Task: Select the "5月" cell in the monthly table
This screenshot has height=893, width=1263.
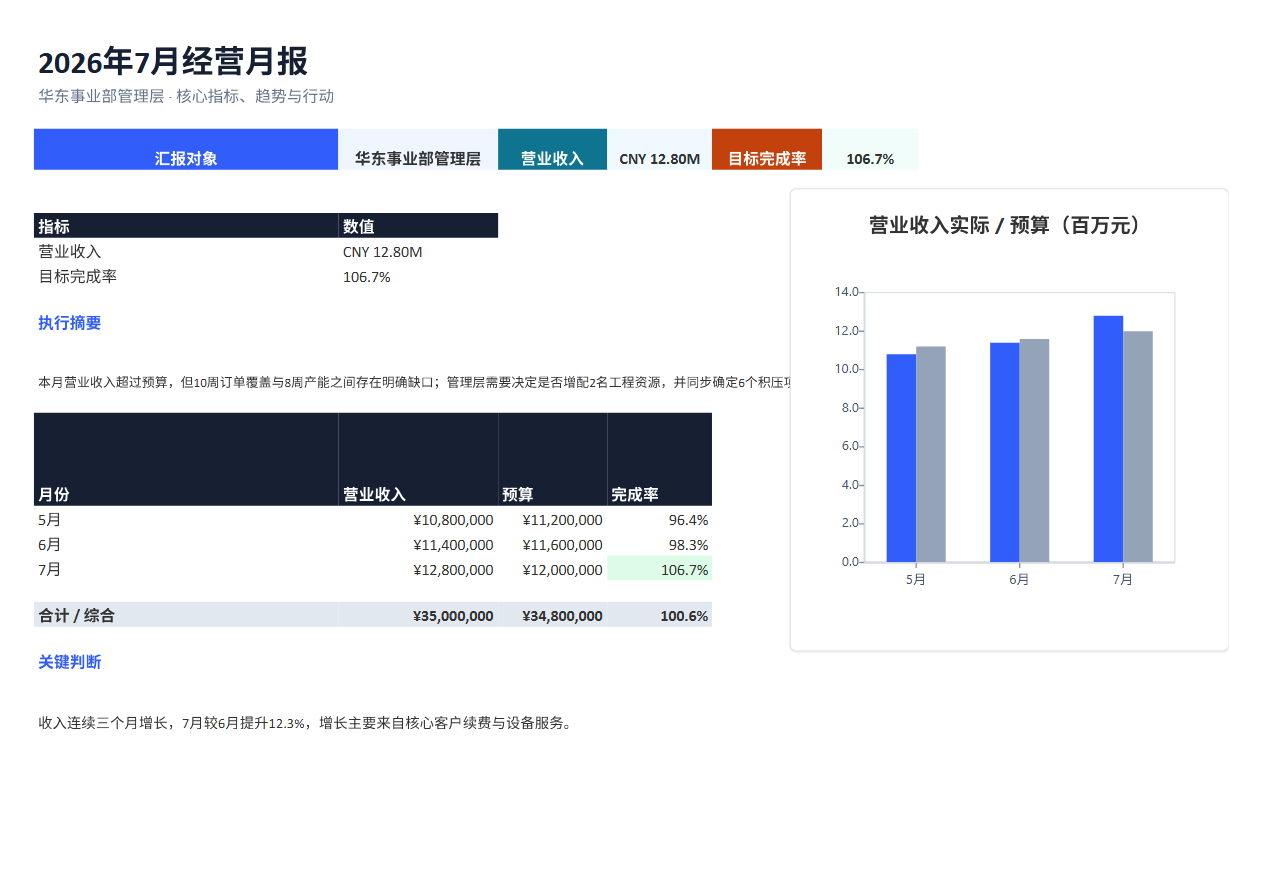Action: pos(186,520)
